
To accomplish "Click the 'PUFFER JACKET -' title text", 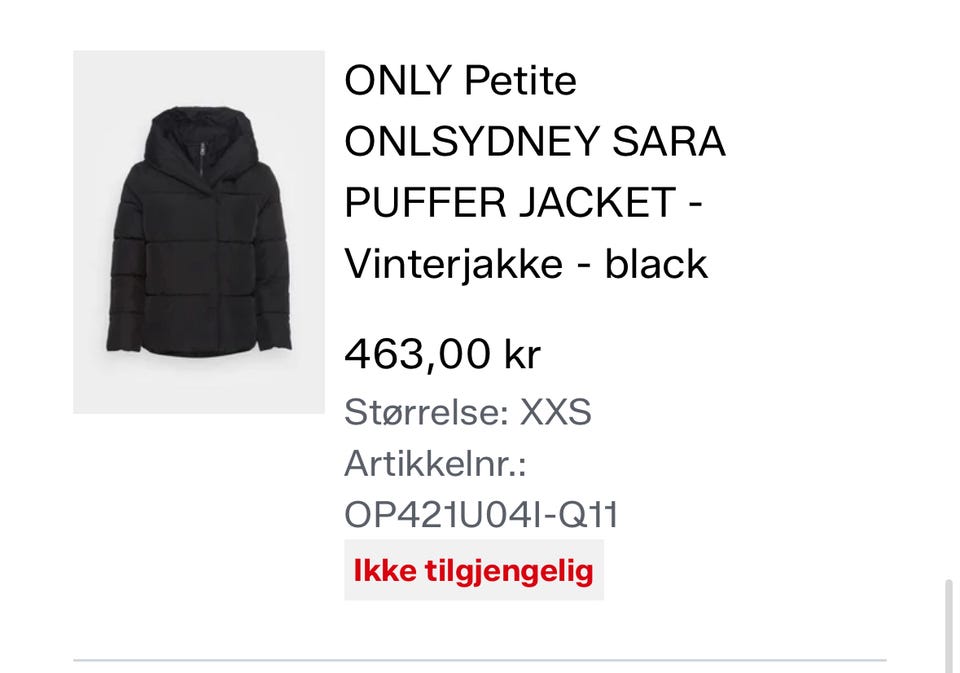I will pyautogui.click(x=523, y=202).
